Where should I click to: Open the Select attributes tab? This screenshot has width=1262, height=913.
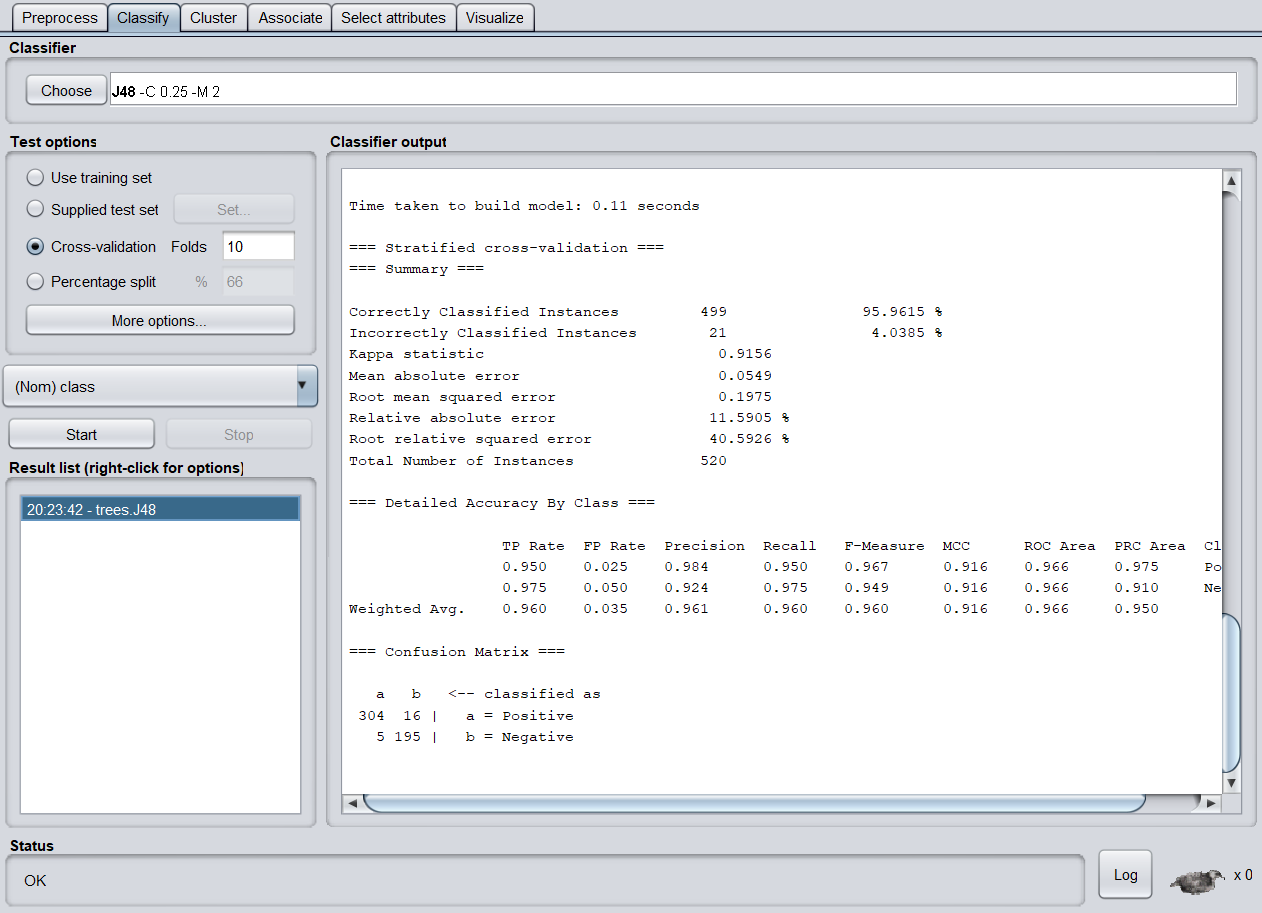[x=393, y=17]
